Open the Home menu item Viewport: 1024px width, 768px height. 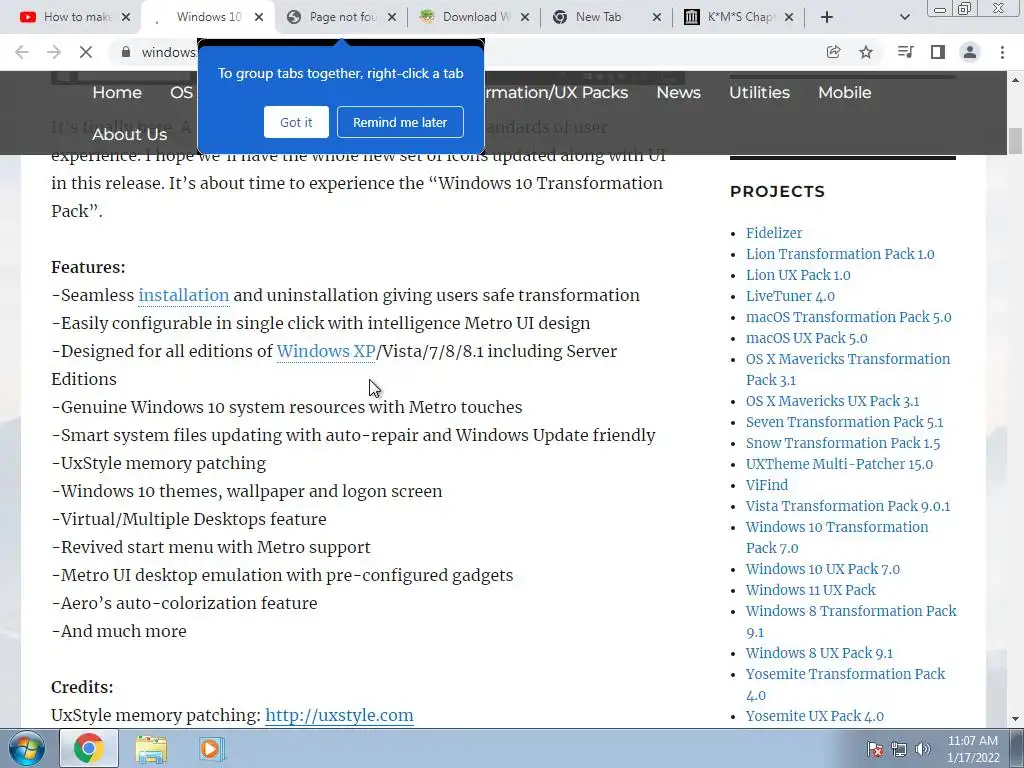click(117, 93)
